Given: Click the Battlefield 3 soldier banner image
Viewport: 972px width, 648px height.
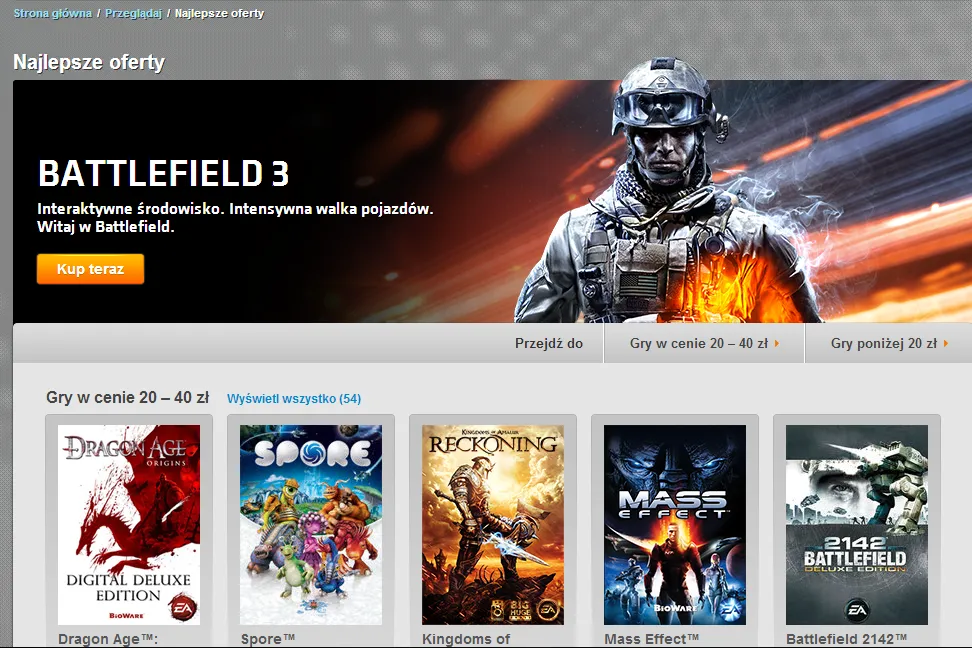Looking at the screenshot, I should pos(669,192).
